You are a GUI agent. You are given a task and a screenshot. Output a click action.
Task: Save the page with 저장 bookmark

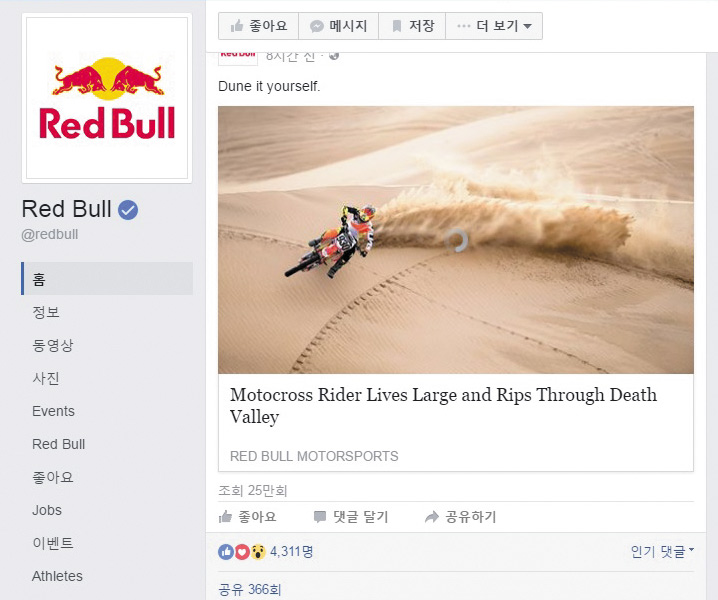click(412, 26)
